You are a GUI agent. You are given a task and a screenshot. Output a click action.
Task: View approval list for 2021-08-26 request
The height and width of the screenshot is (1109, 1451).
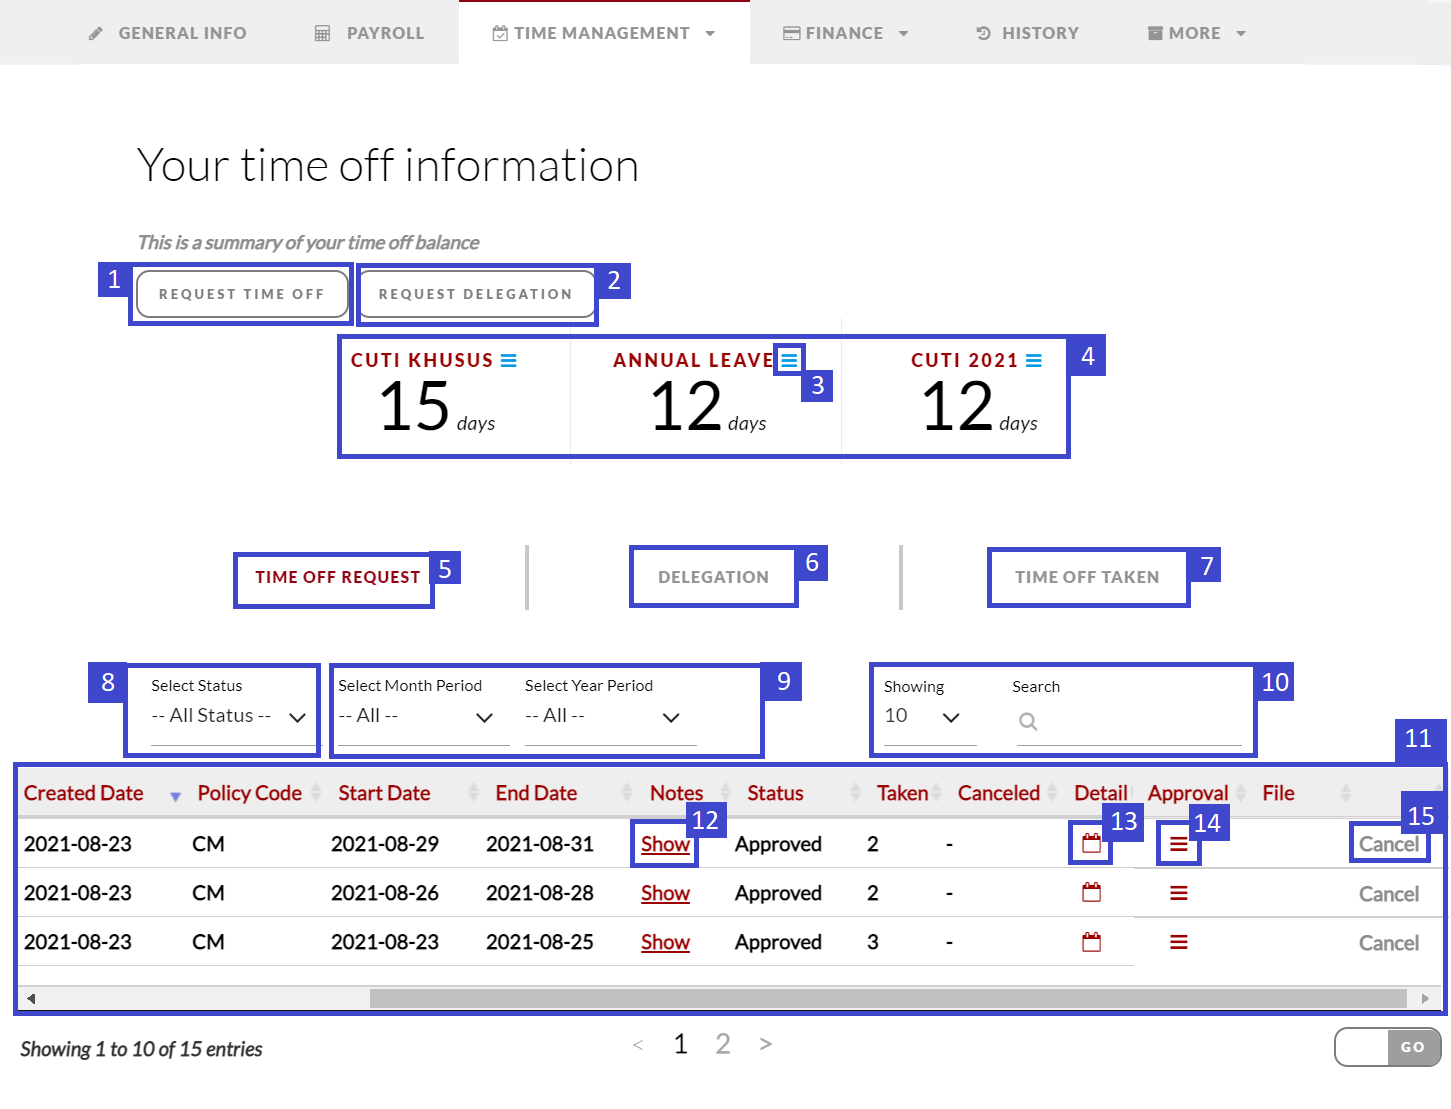coord(1178,893)
